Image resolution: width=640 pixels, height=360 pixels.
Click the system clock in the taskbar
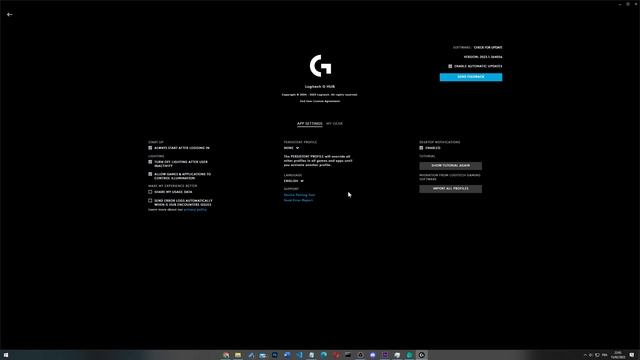(618, 355)
